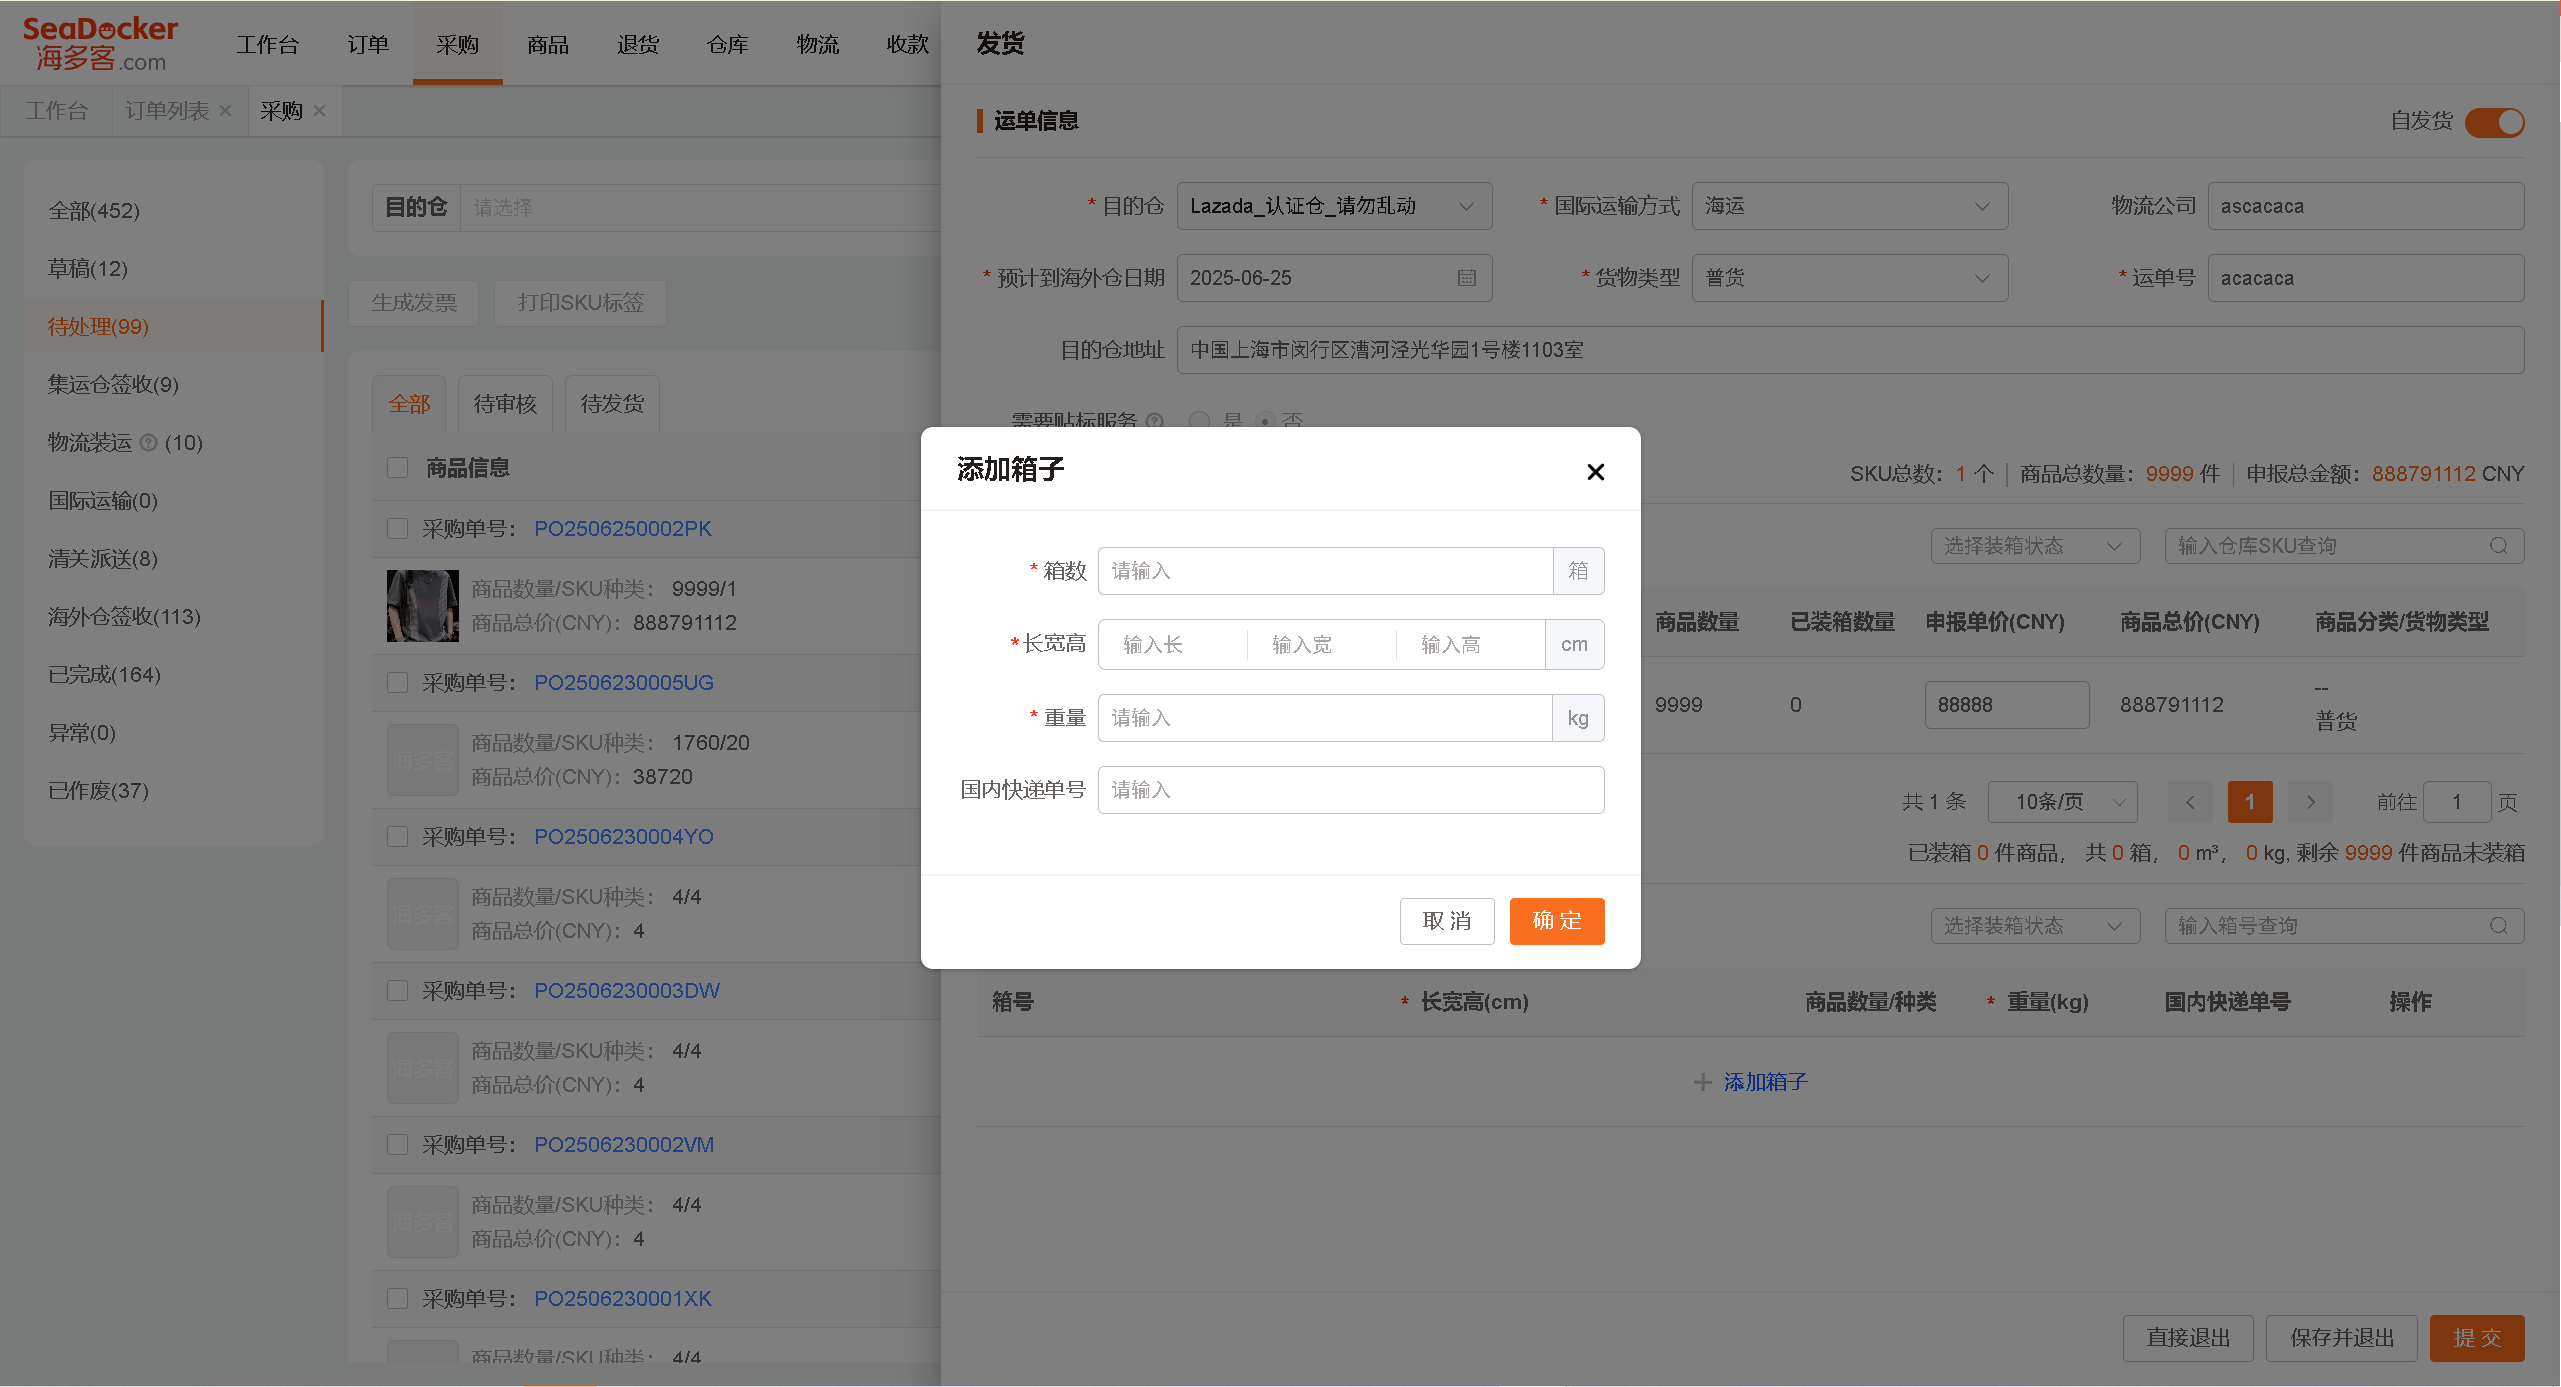
Task: Select the 否 radio for 需要贴标服务
Action: point(1265,421)
